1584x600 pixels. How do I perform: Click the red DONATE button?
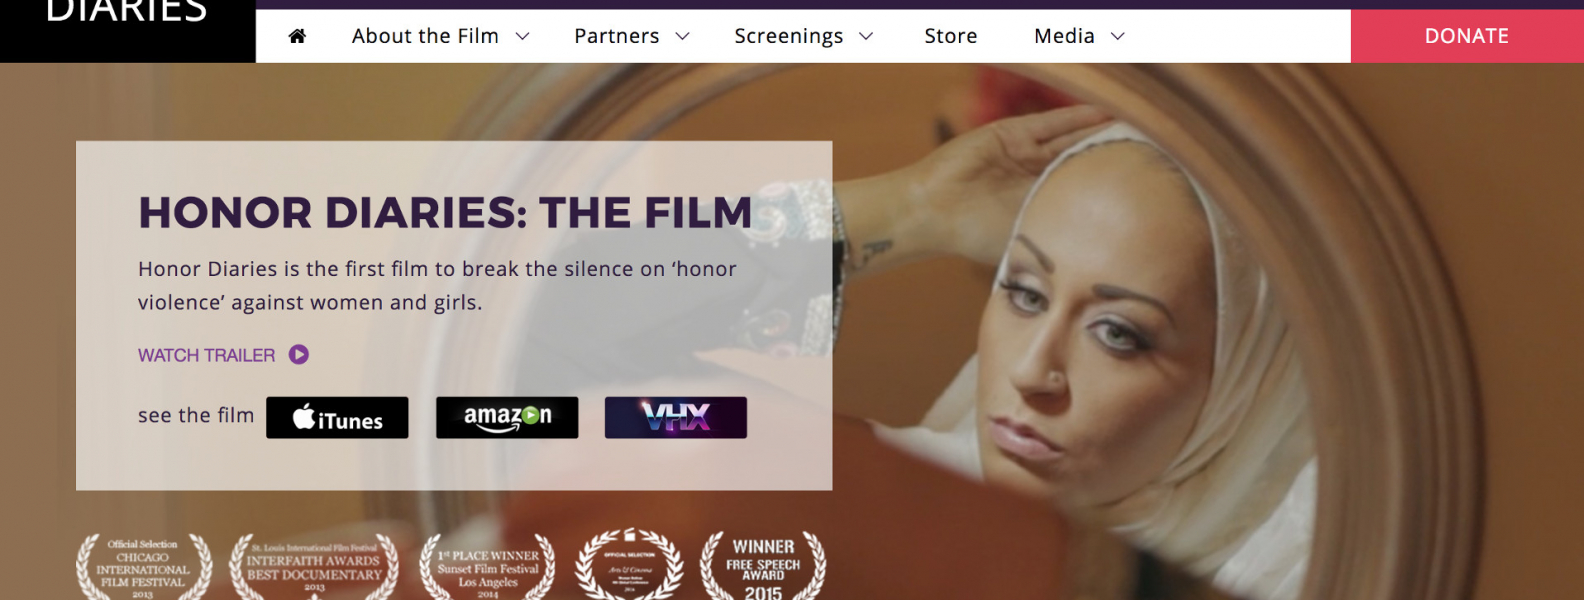click(x=1467, y=36)
